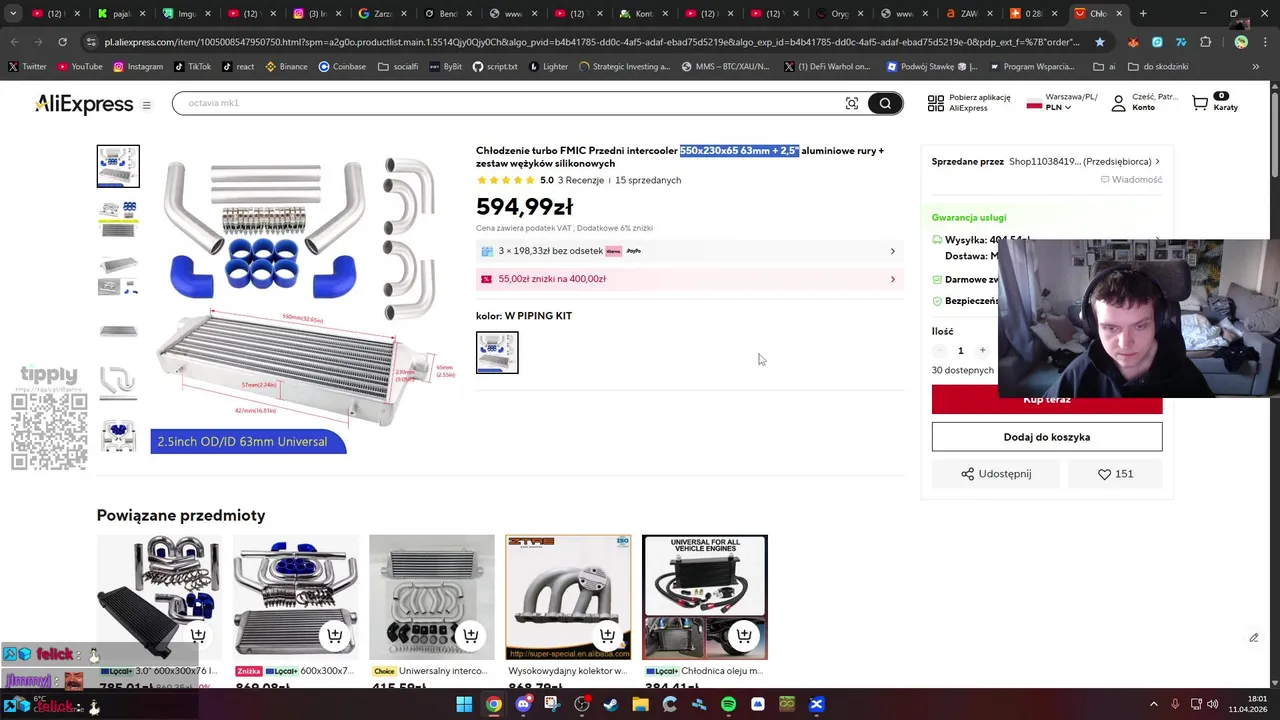
Task: Open Spotify from the taskbar
Action: [728, 705]
